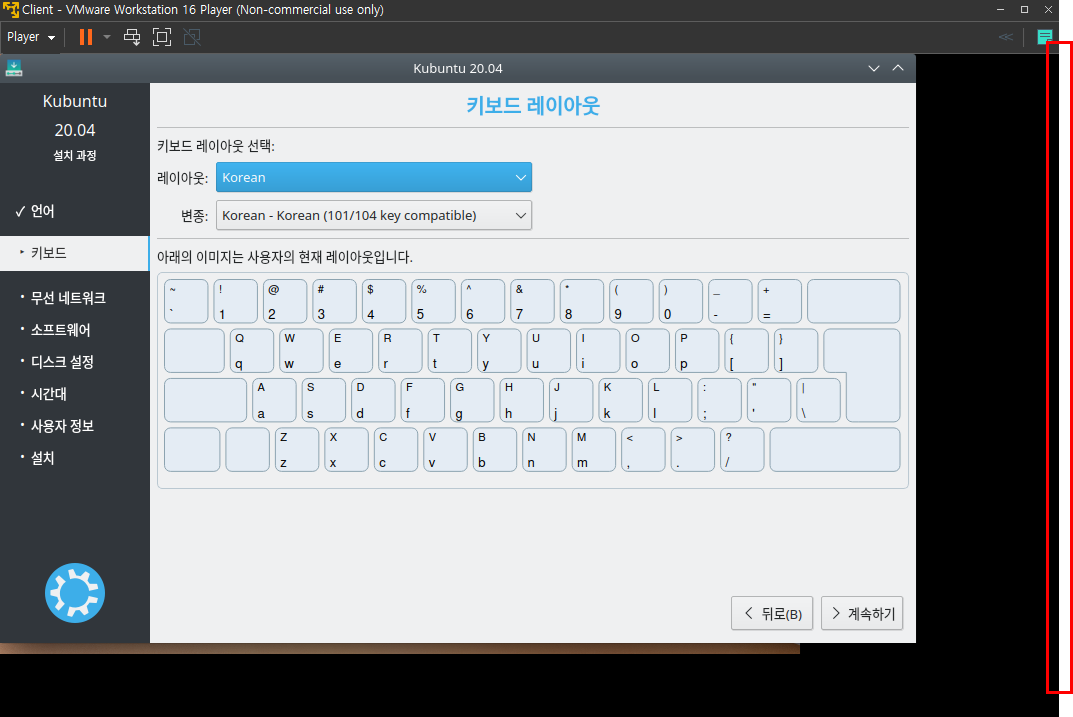Enter full screen mode icon
Image resolution: width=1073 pixels, height=717 pixels.
(162, 37)
